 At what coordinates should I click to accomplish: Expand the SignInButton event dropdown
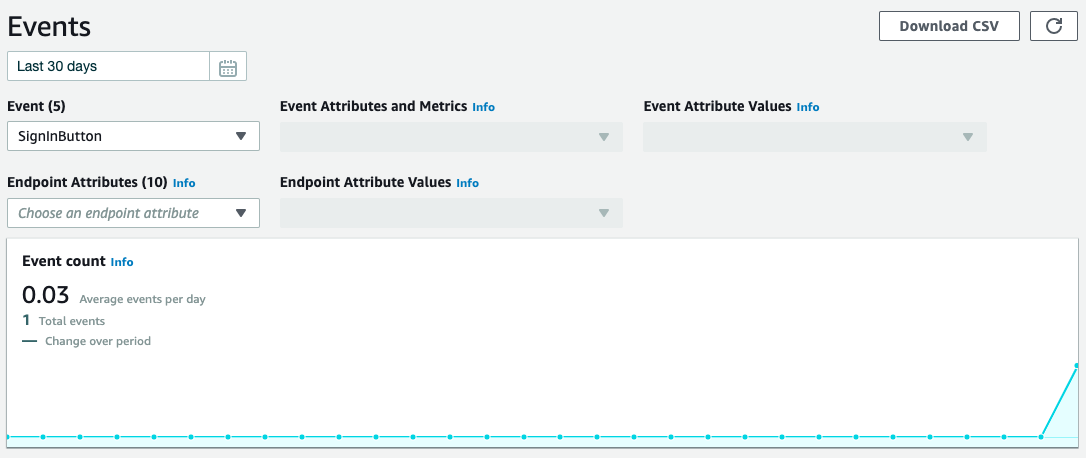point(134,136)
